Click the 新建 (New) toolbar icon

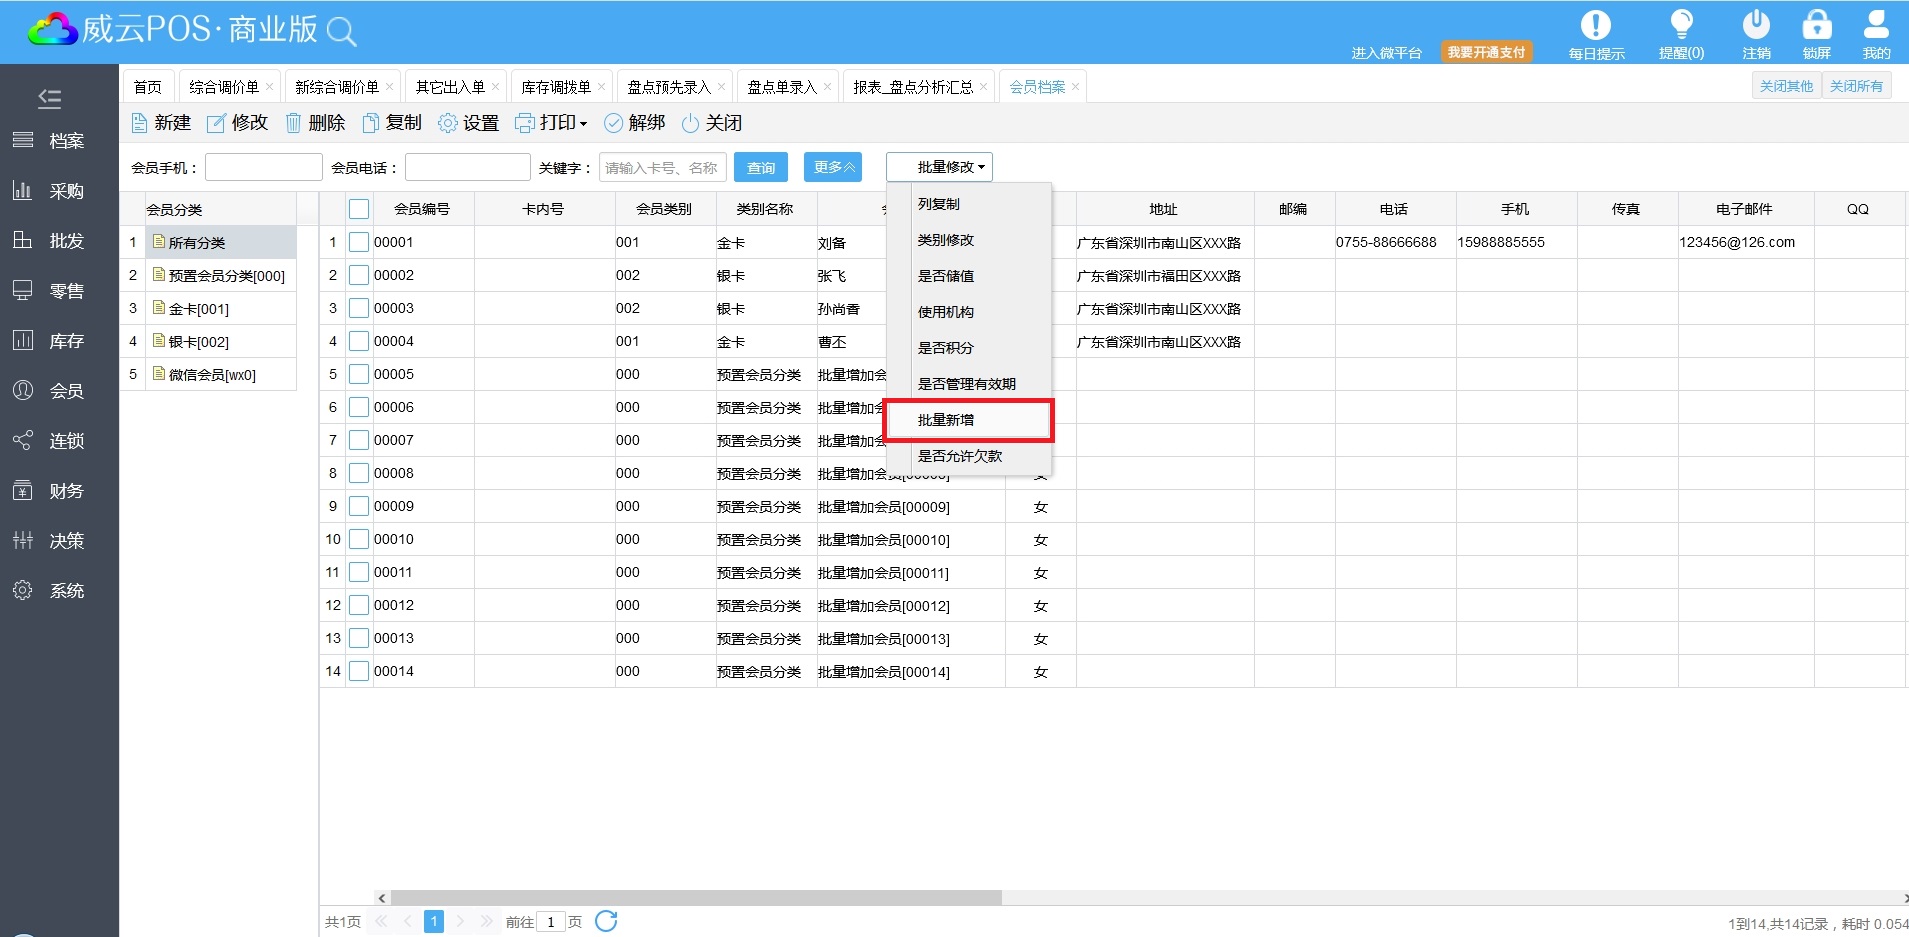click(x=140, y=123)
